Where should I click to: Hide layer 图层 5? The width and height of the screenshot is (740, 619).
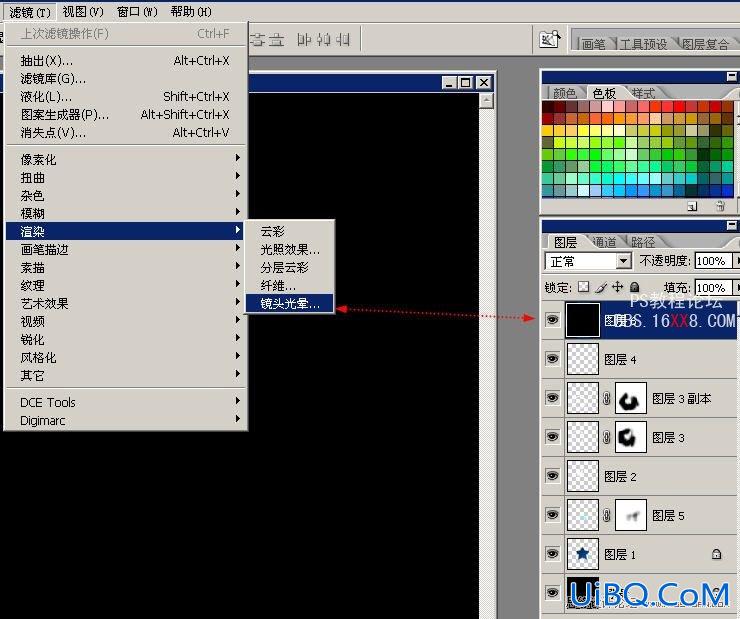click(552, 515)
